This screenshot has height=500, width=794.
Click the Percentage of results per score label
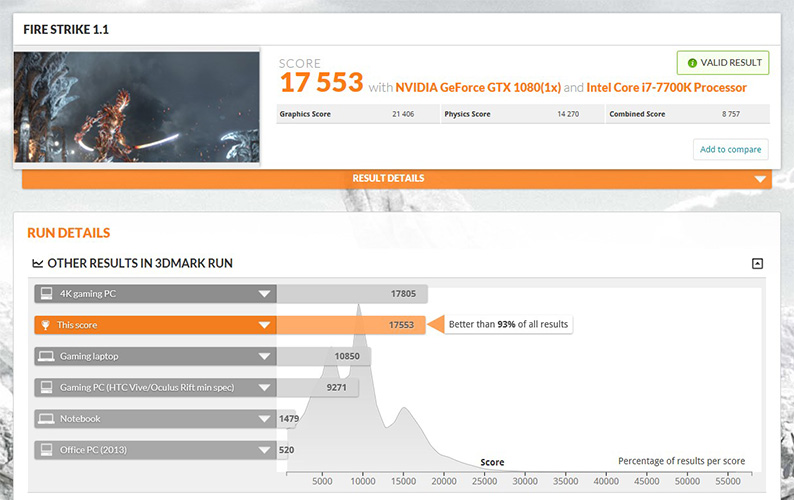click(x=682, y=461)
